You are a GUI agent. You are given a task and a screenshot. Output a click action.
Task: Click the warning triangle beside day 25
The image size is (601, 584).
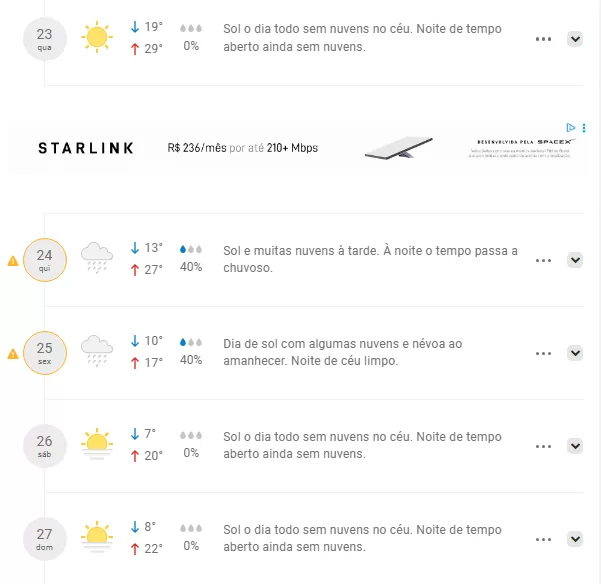[13, 353]
